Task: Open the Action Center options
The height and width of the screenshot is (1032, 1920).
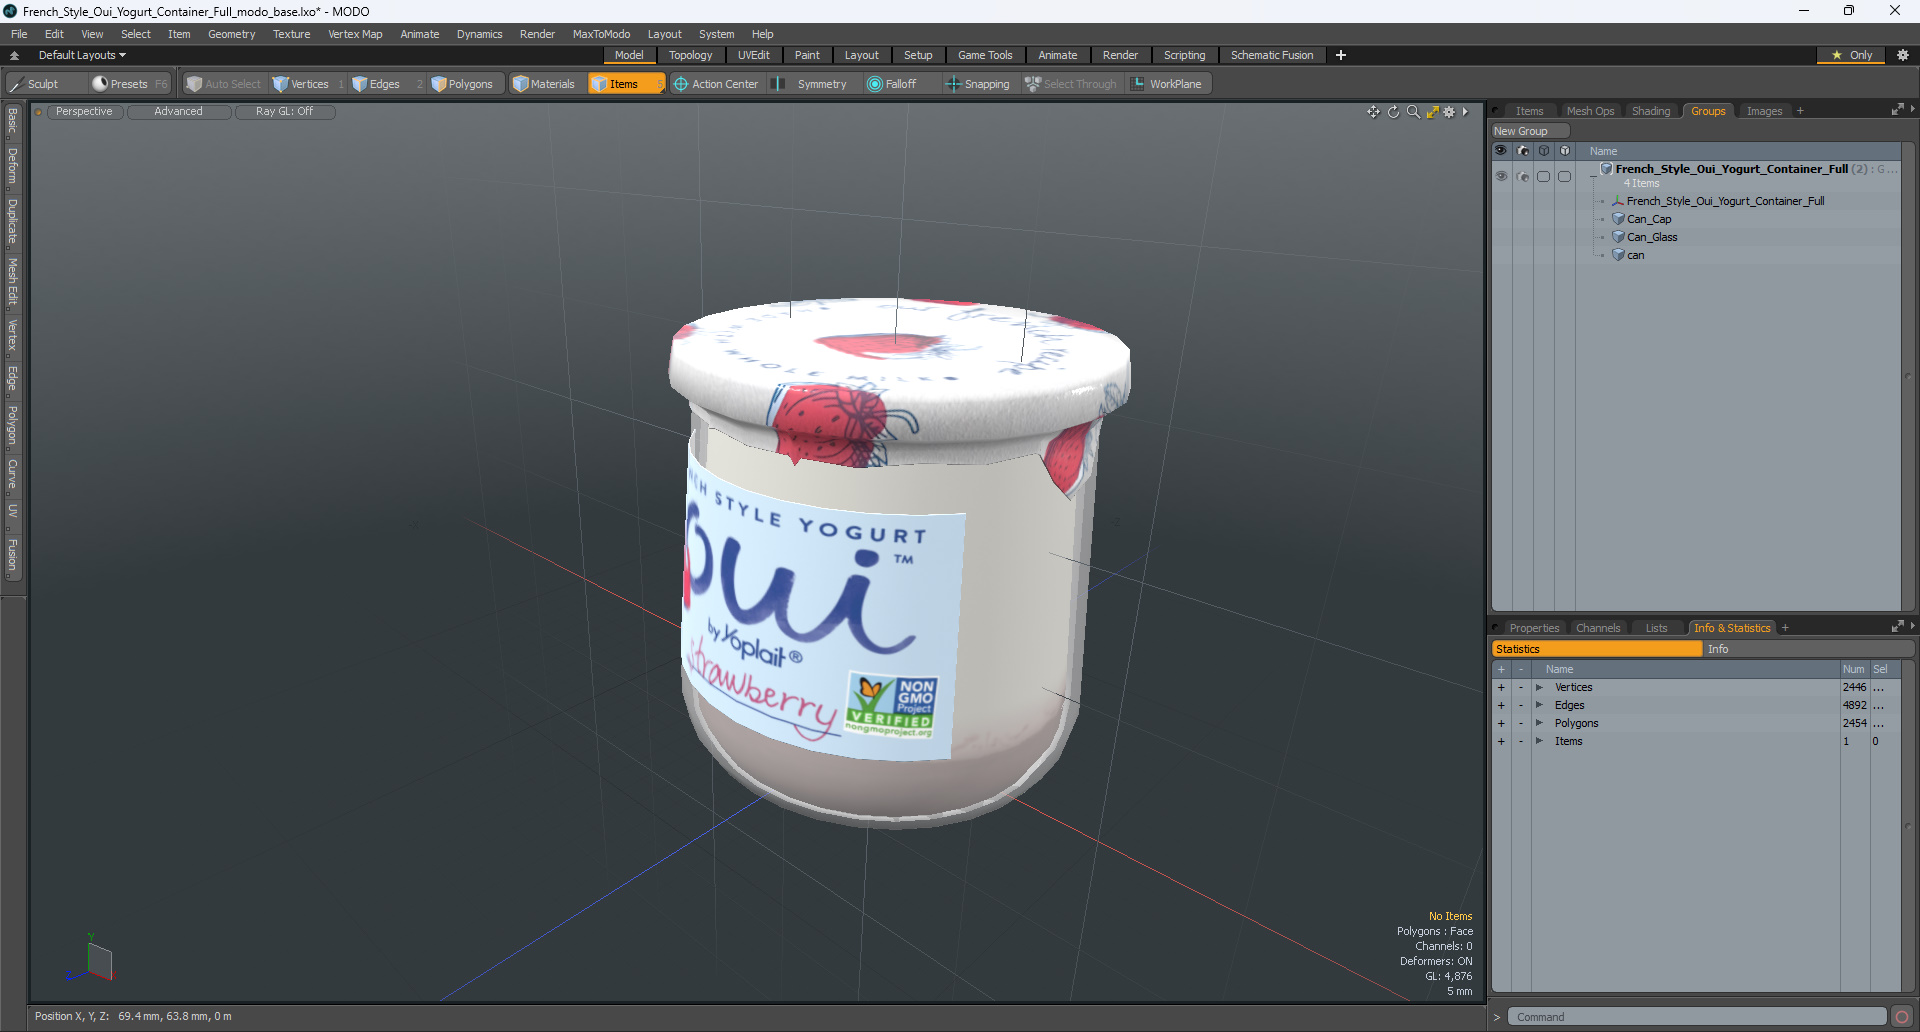Action: point(716,84)
